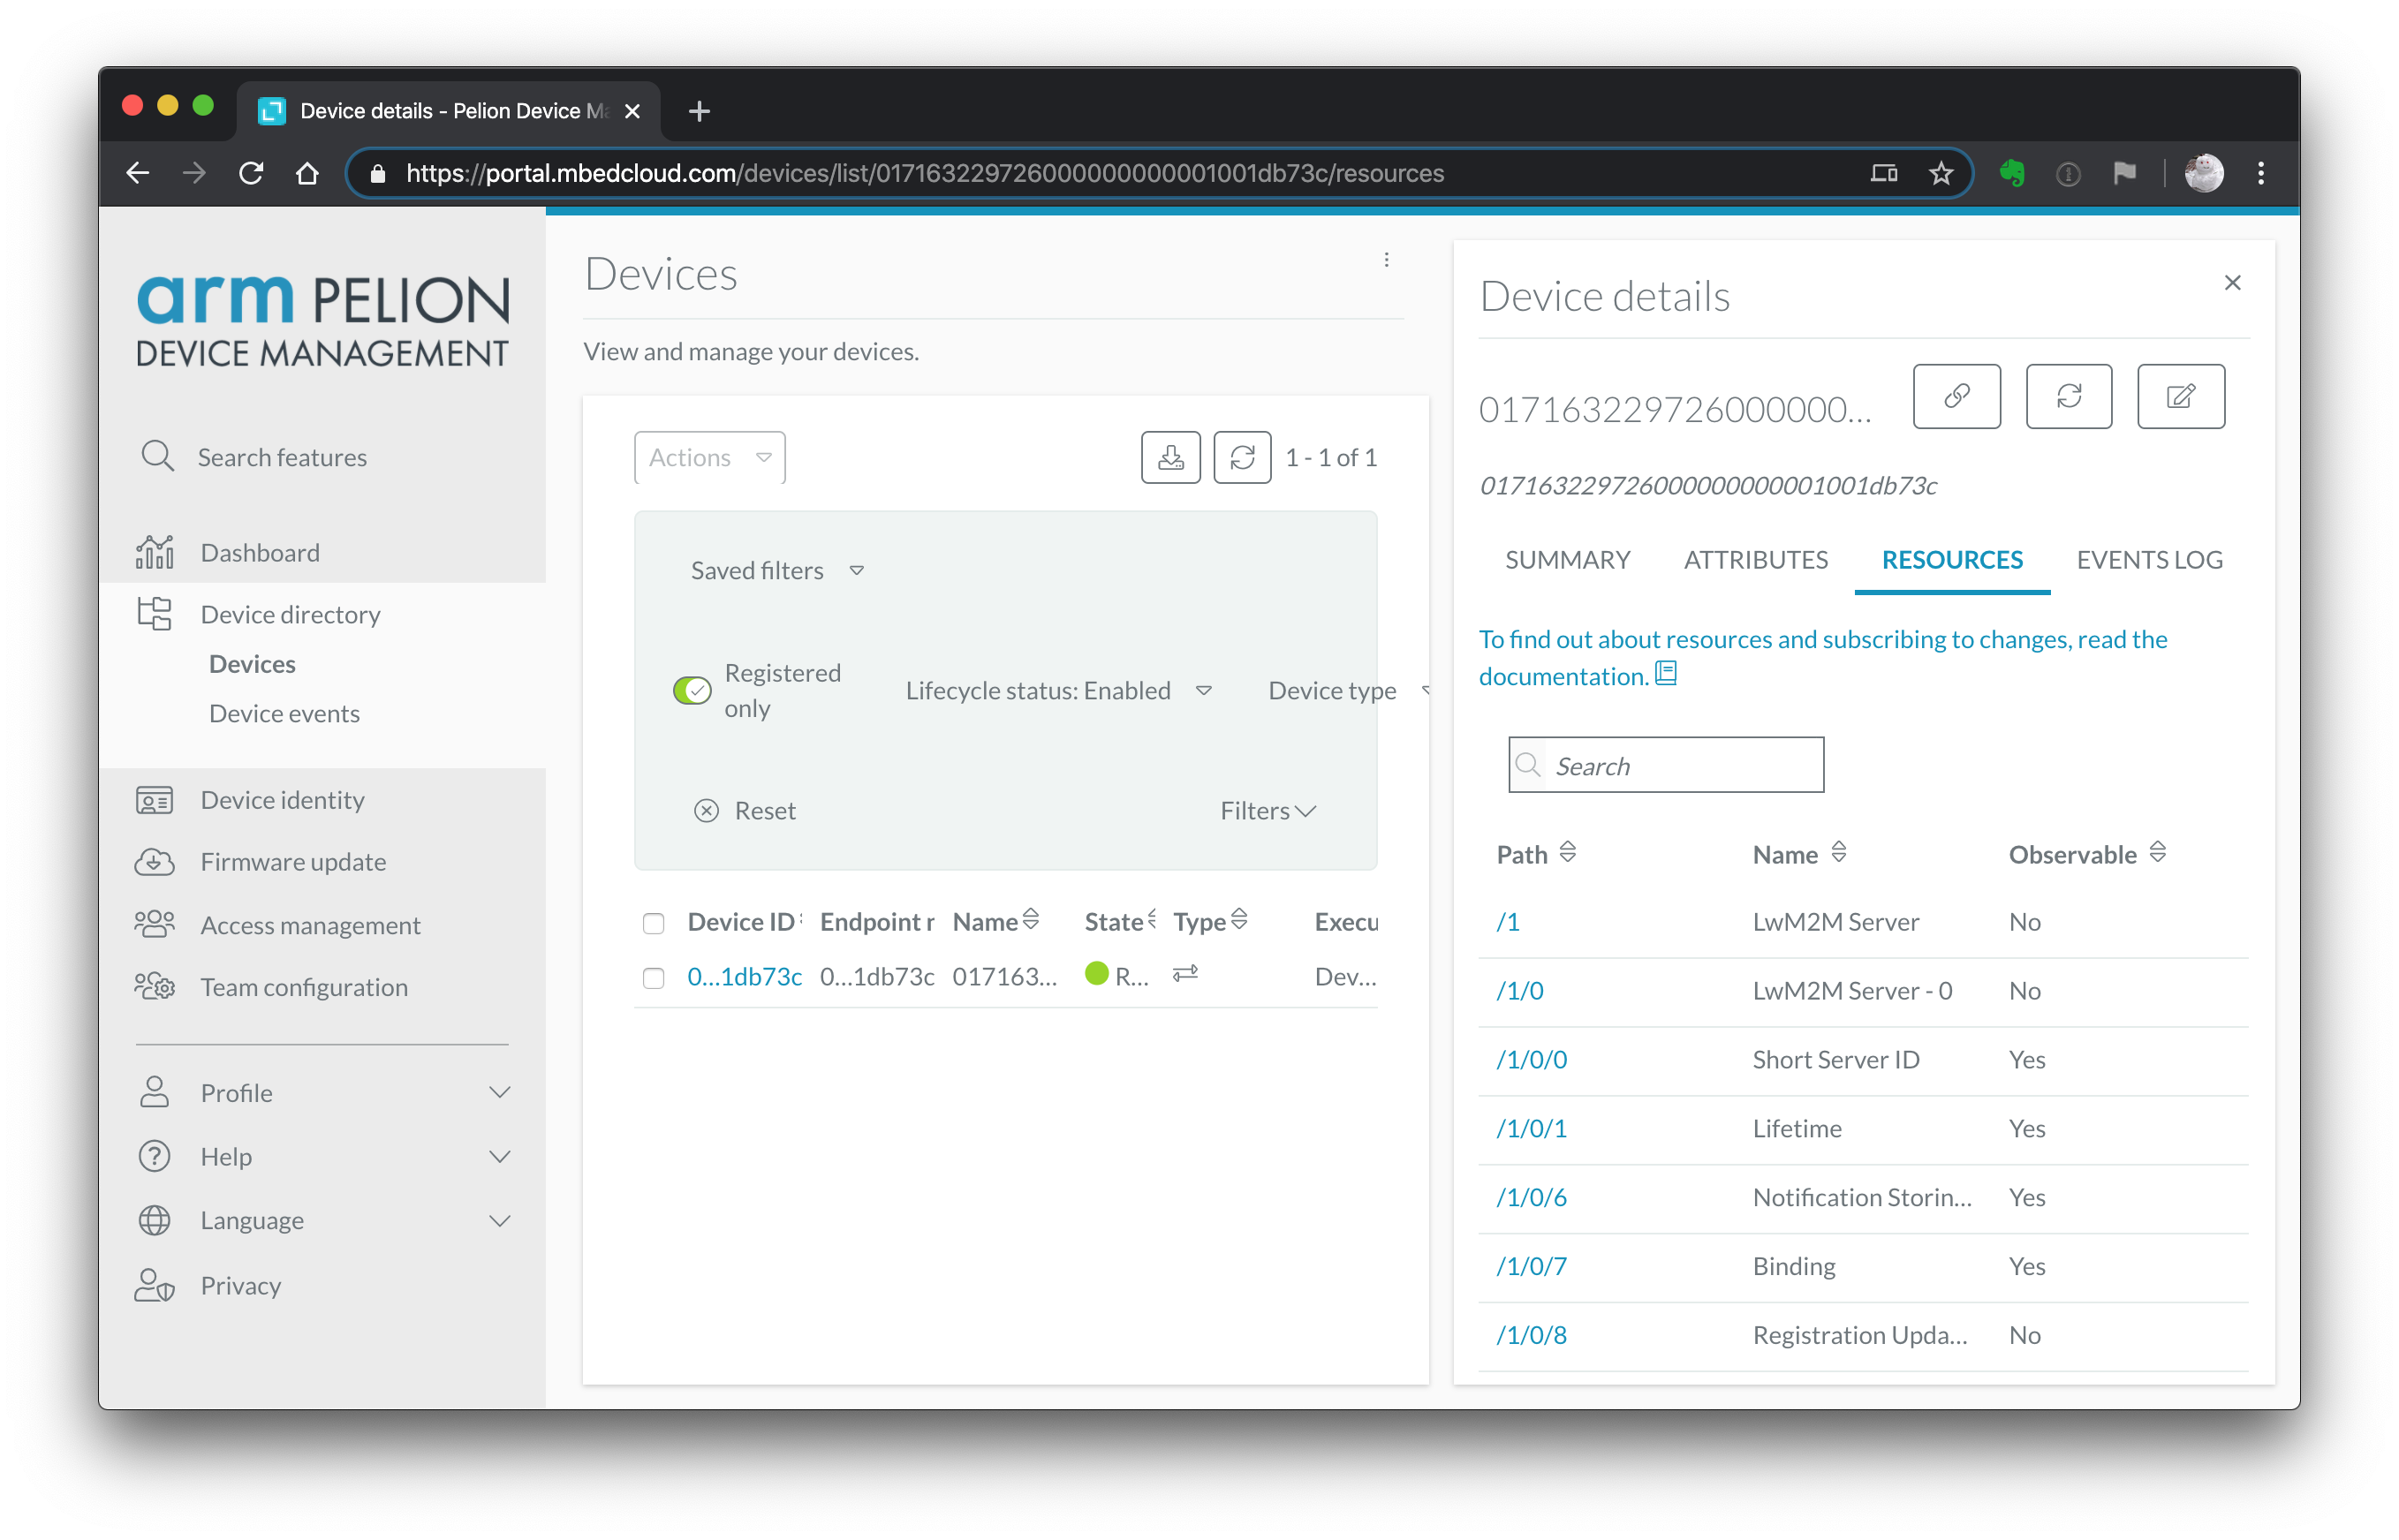The image size is (2399, 1540).
Task: Expand the Saved filters dropdown
Action: 777,570
